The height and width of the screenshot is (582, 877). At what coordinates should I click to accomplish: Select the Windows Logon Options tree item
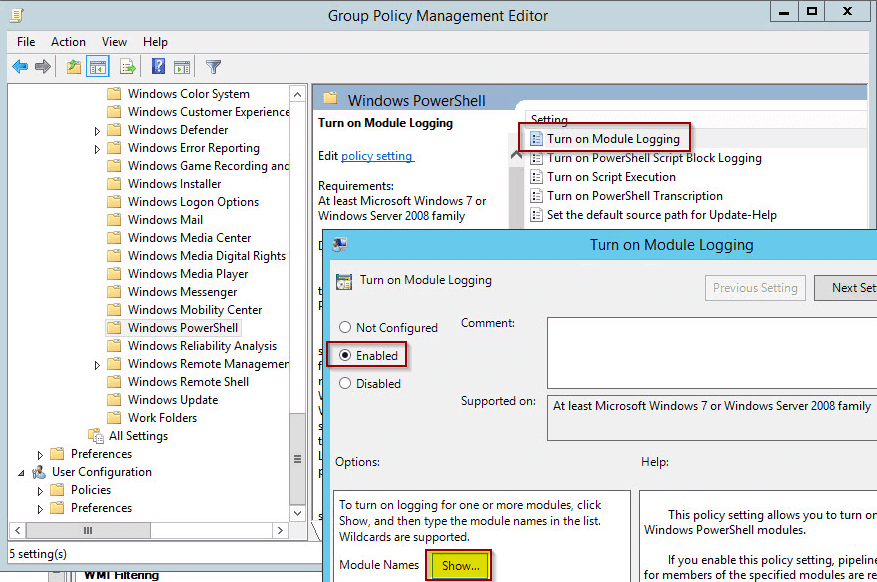tap(194, 202)
